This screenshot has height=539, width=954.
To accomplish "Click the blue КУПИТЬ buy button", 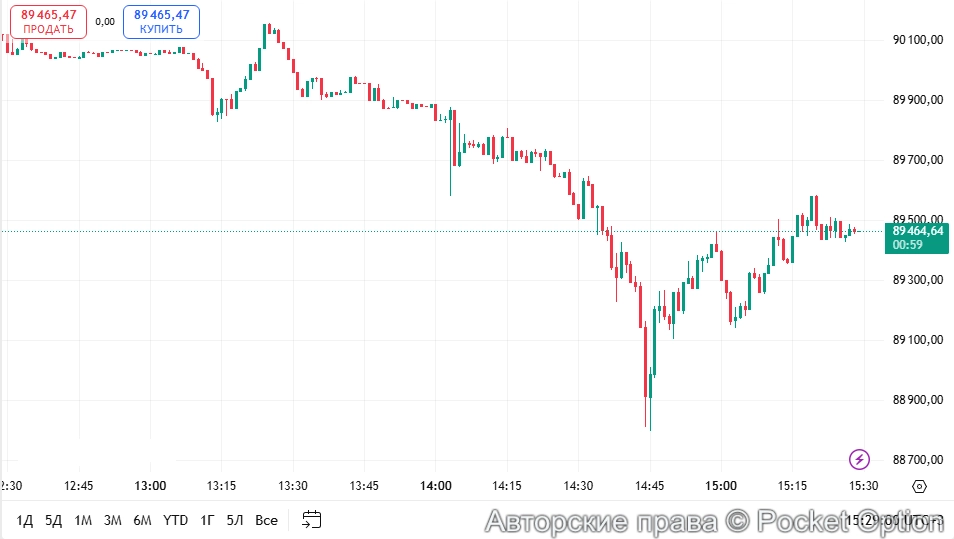I will pos(161,22).
